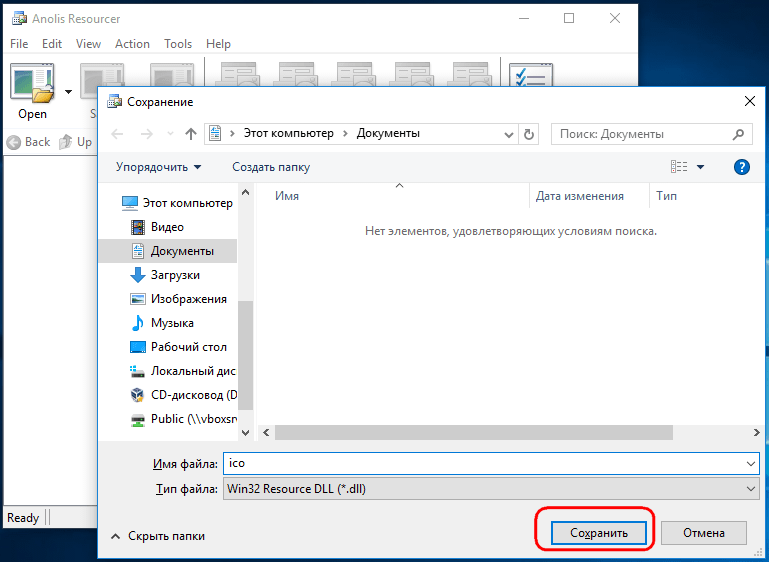Expand the address bar history dropdown
Screen dimensions: 769x562
[509, 134]
